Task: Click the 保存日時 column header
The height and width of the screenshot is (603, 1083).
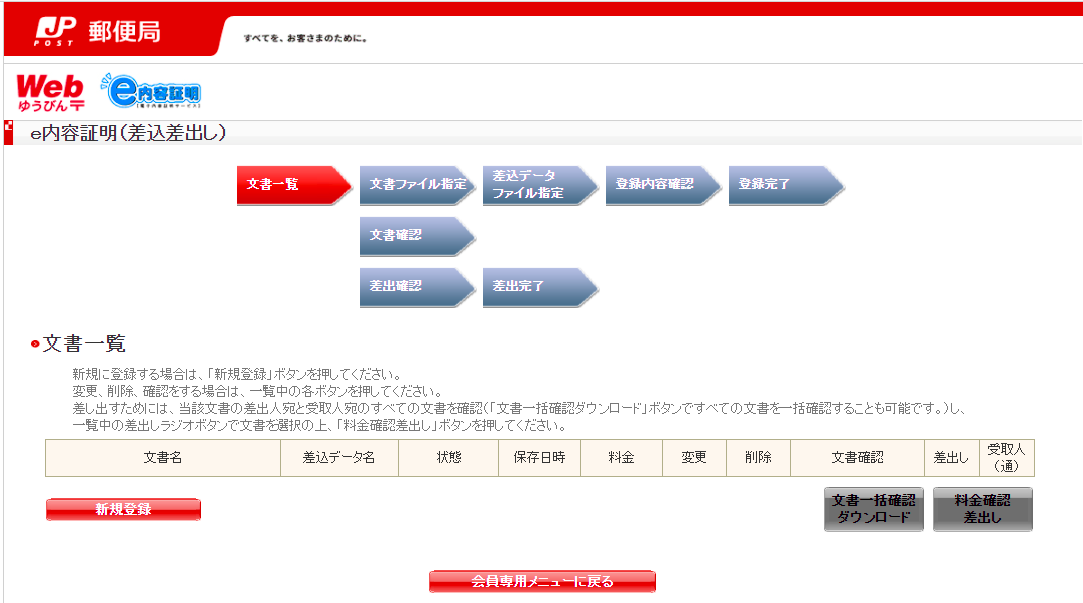Action: pos(539,458)
